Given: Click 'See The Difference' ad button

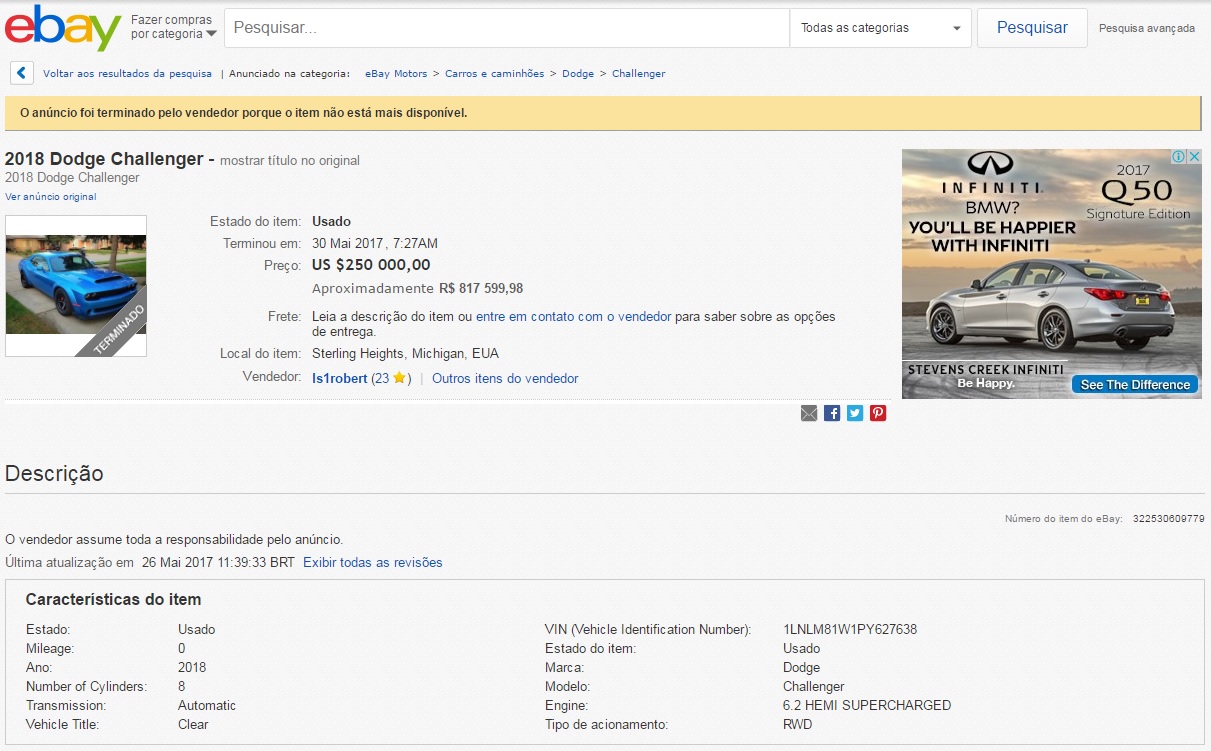Looking at the screenshot, I should click(1134, 385).
